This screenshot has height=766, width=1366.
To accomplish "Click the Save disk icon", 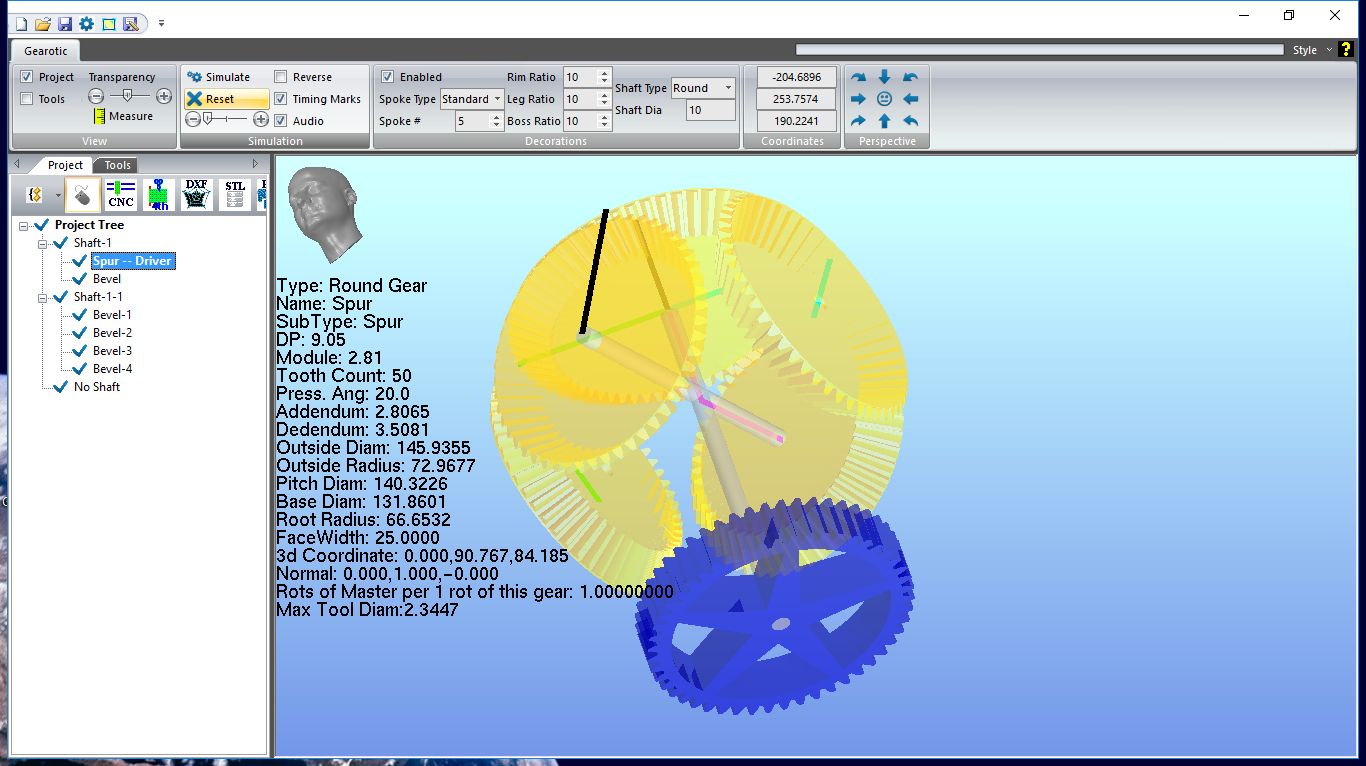I will pos(65,23).
